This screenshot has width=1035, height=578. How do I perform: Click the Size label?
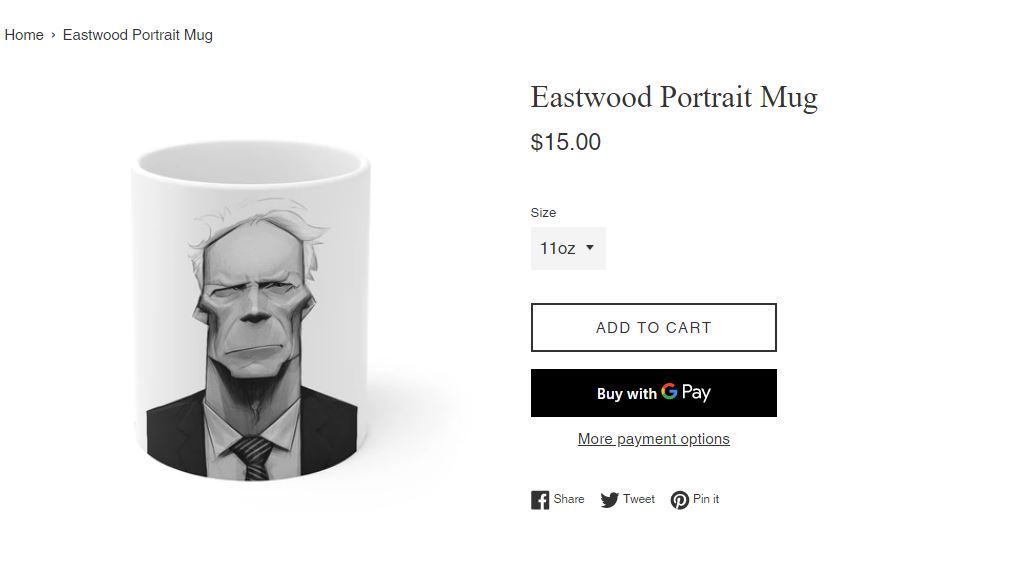(543, 212)
